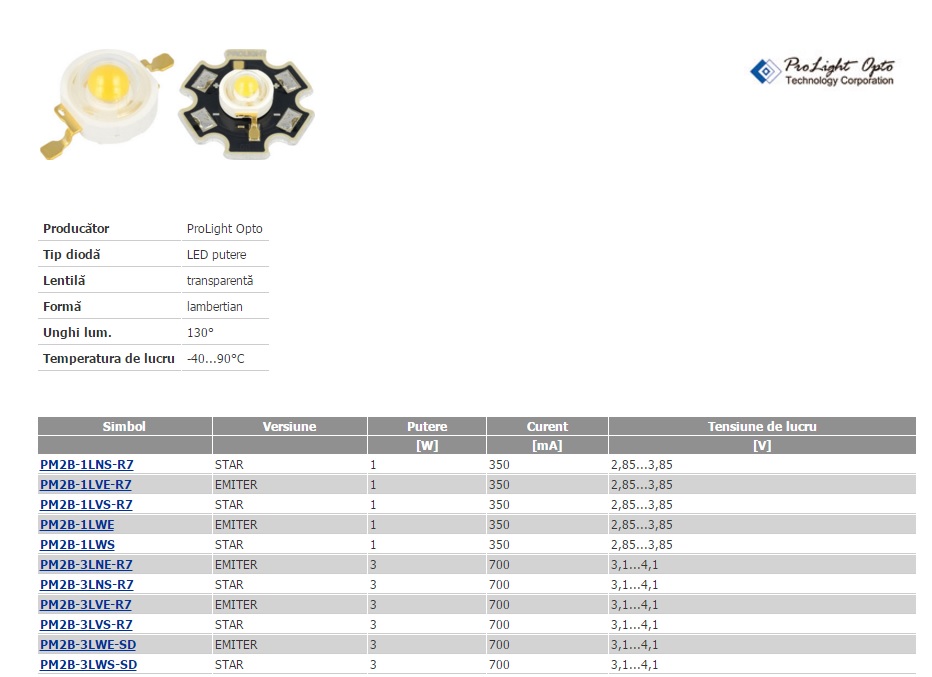Click the Versiune column header
This screenshot has width=932, height=677.
(289, 427)
